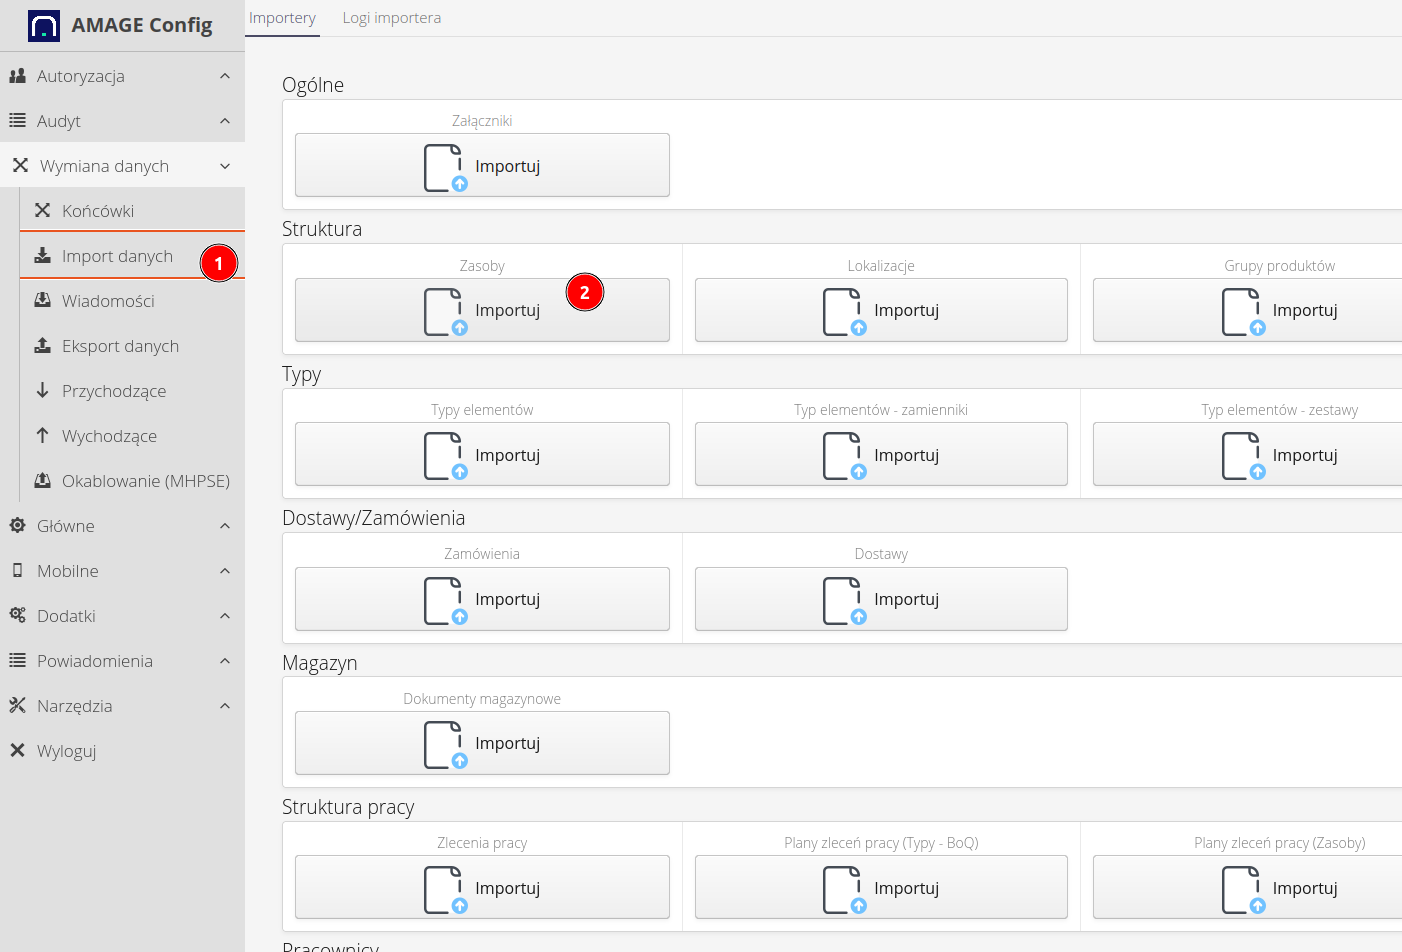The width and height of the screenshot is (1402, 952).
Task: Click the Narzędzia tools icon
Action: point(17,706)
